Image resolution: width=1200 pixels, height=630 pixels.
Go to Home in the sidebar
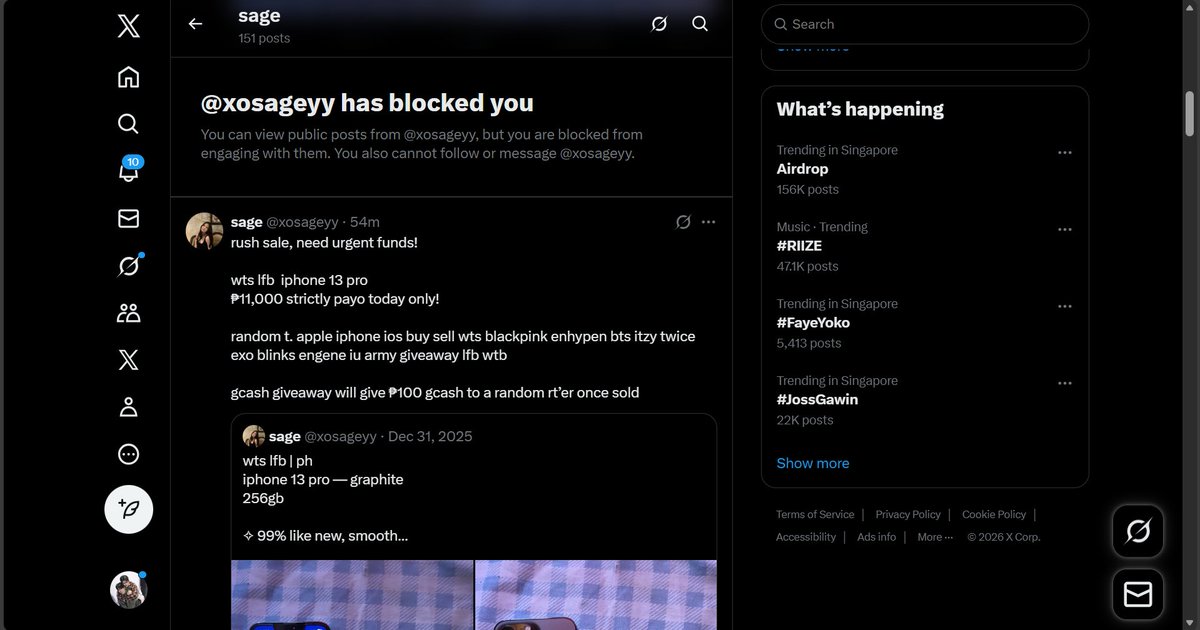click(128, 77)
